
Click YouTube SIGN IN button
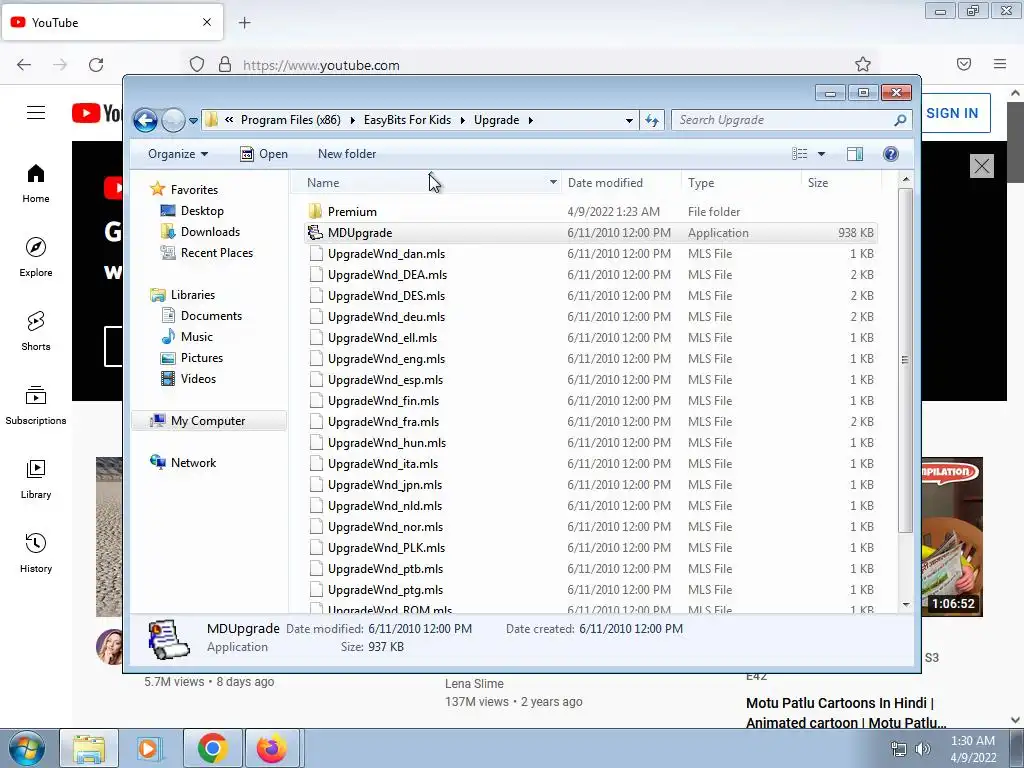tap(952, 113)
